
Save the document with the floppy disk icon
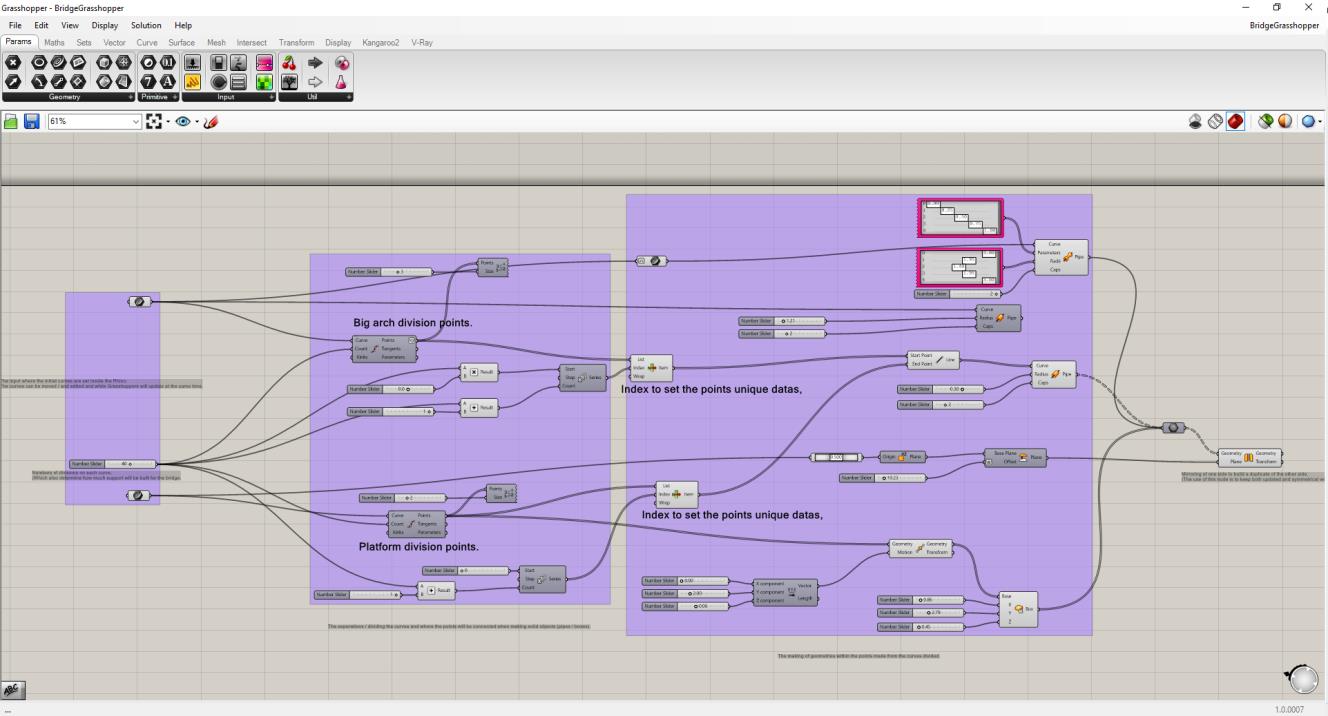coord(31,121)
